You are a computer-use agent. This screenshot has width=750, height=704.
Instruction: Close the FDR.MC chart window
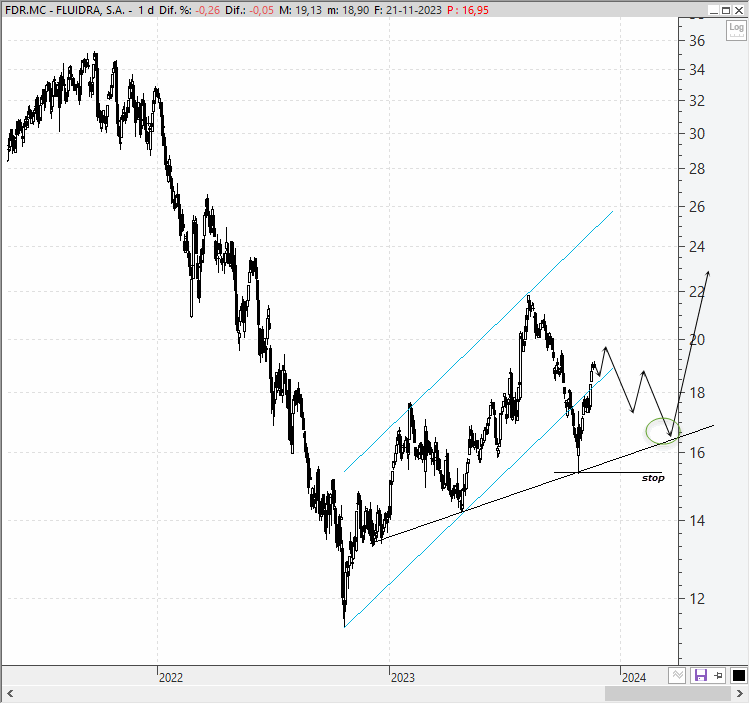pyautogui.click(x=739, y=10)
